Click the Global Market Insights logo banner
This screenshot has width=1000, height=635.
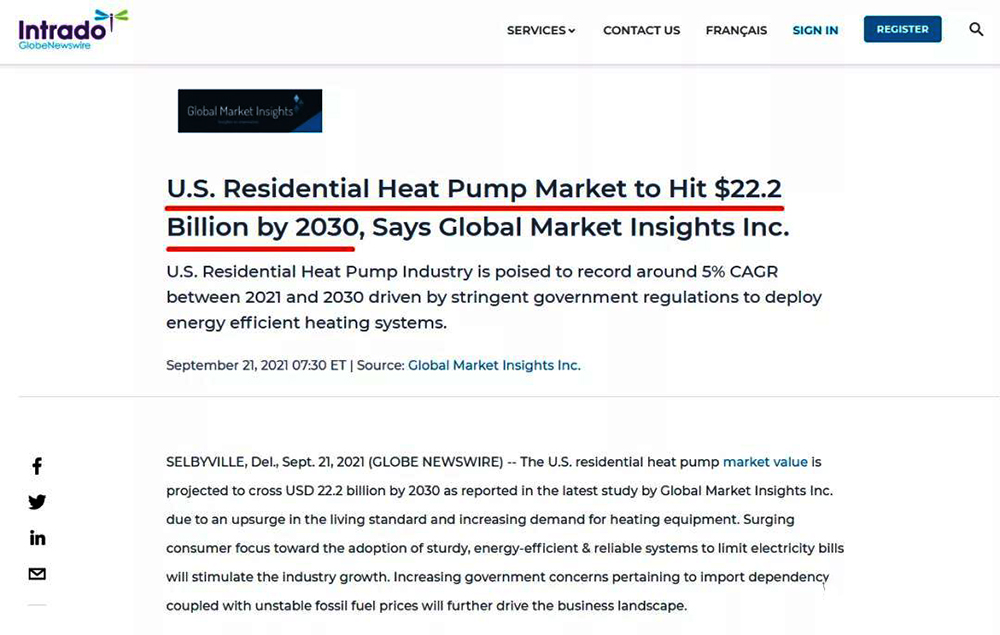250,111
